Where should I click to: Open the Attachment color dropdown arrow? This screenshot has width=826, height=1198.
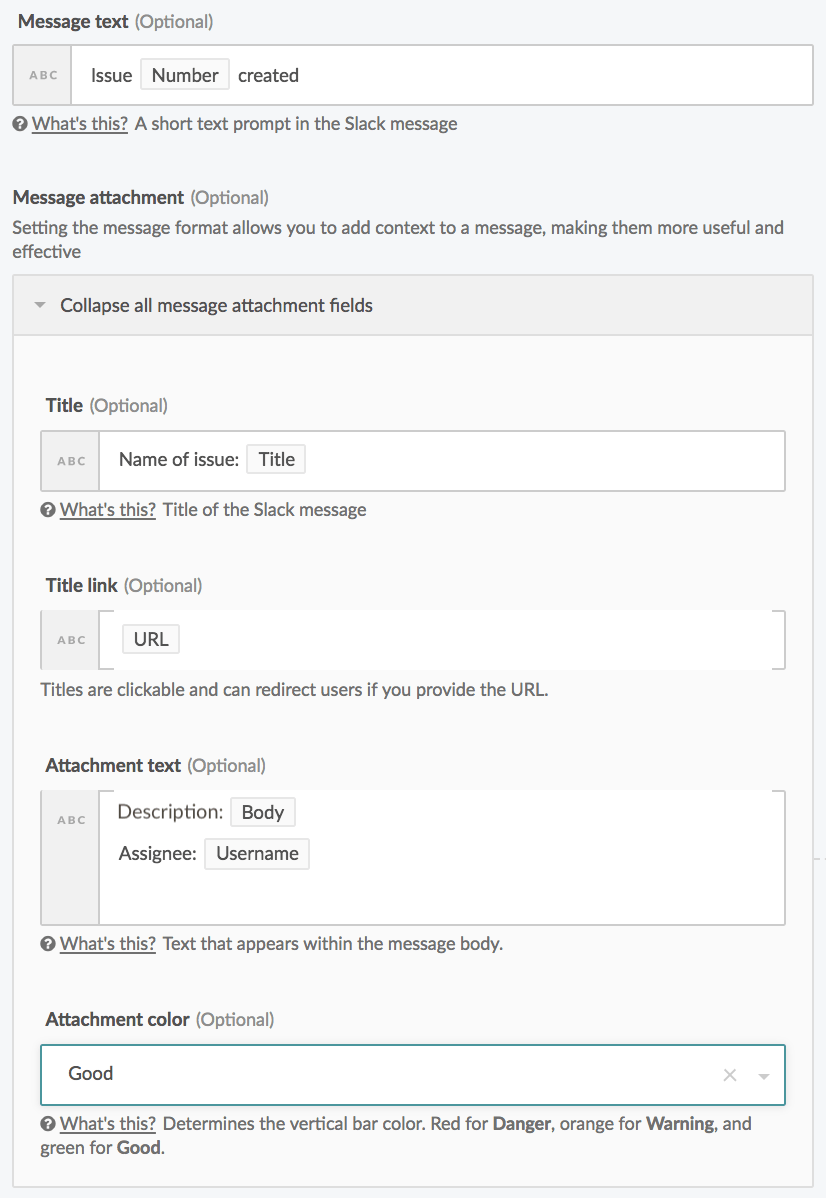[x=765, y=1073]
